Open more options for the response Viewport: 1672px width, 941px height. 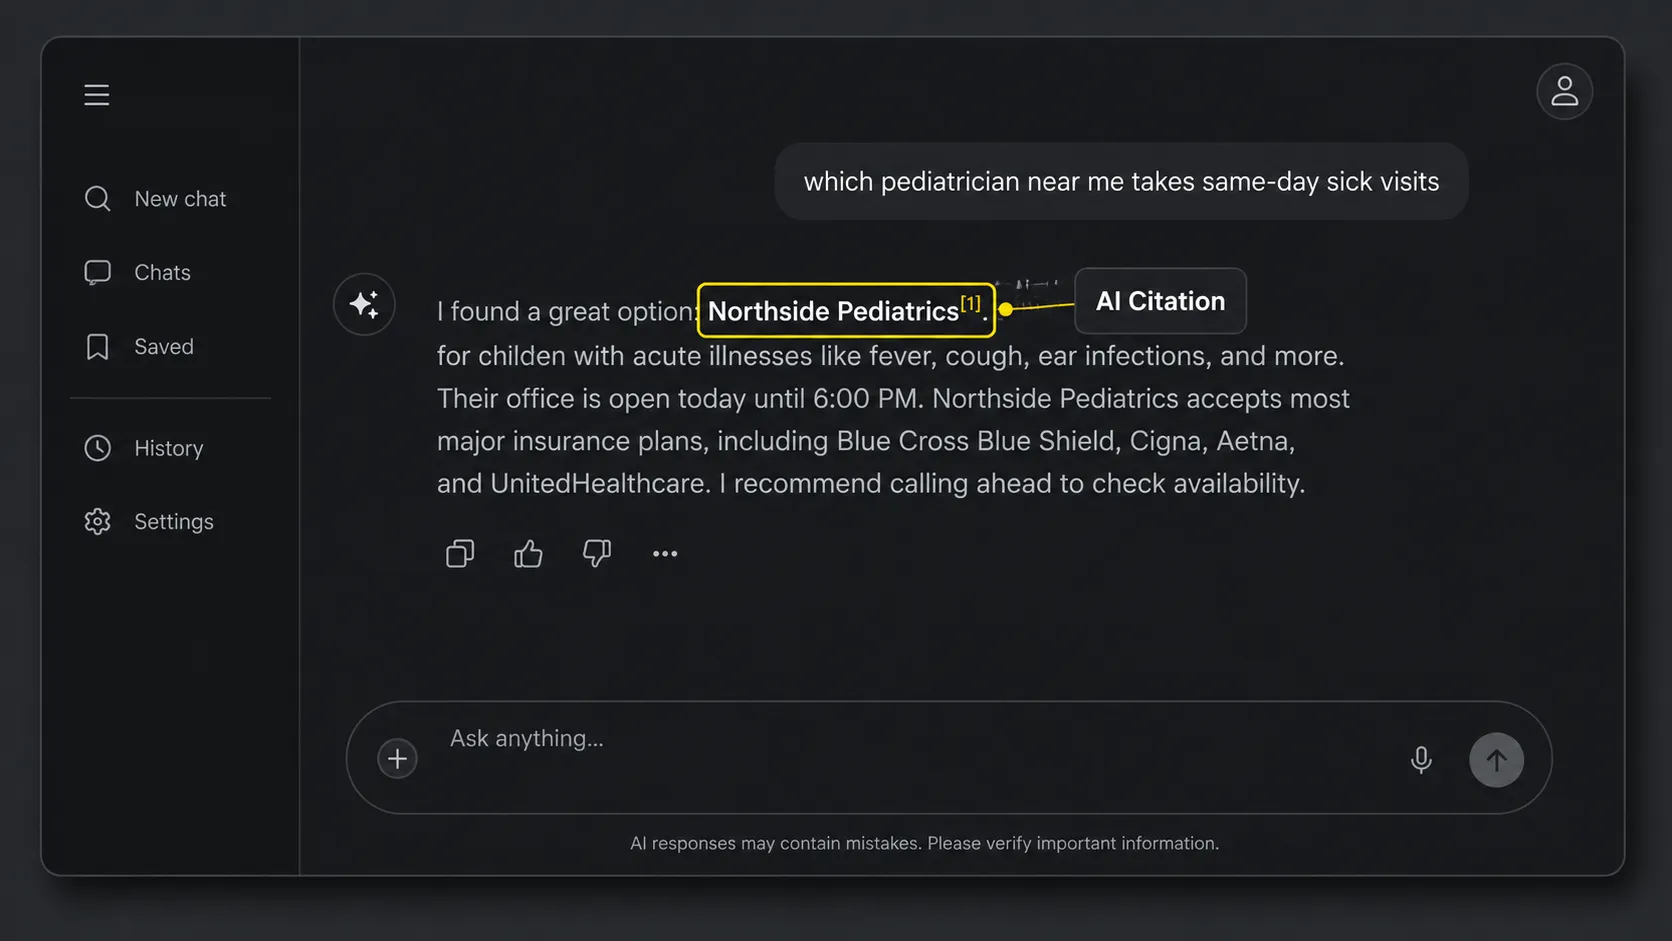point(665,554)
